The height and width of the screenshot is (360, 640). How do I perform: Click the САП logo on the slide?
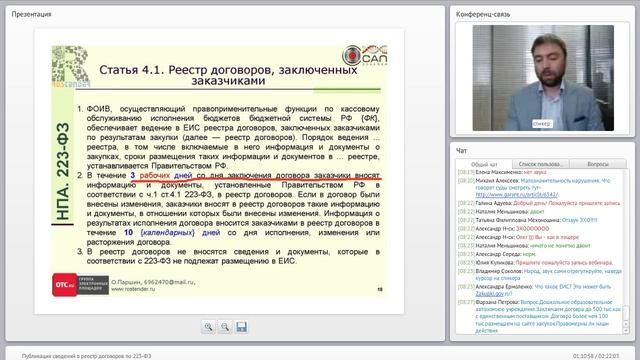click(x=364, y=56)
